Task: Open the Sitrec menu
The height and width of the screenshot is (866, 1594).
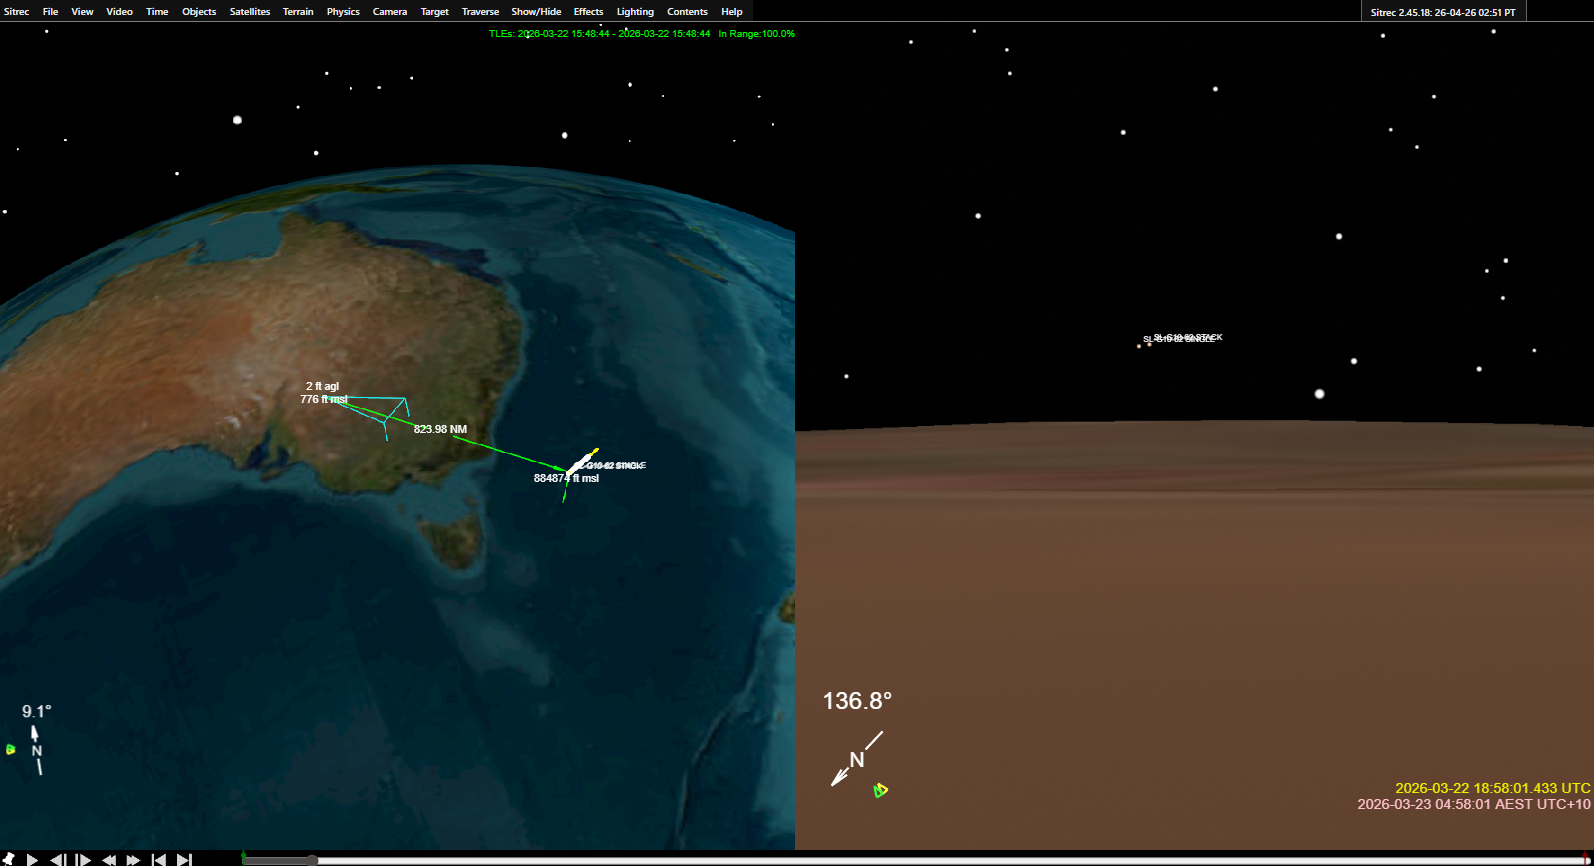Action: pos(17,12)
